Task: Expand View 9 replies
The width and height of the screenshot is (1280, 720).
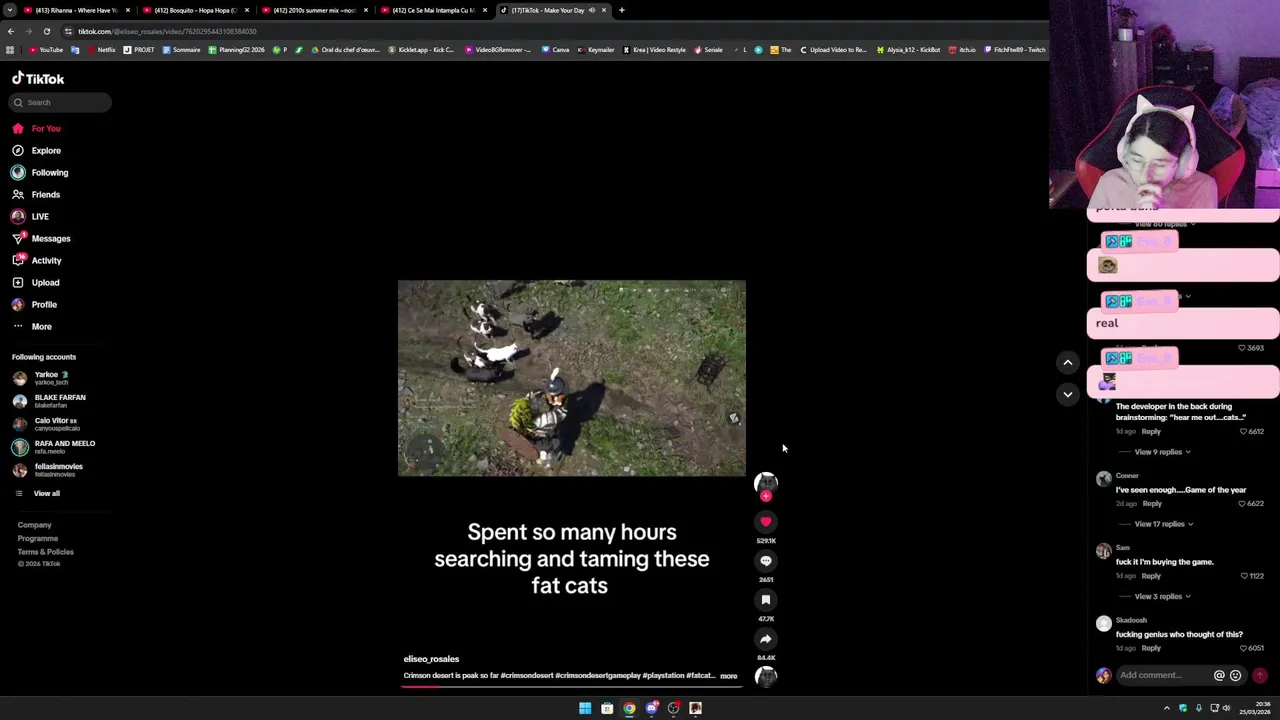Action: click(1162, 452)
